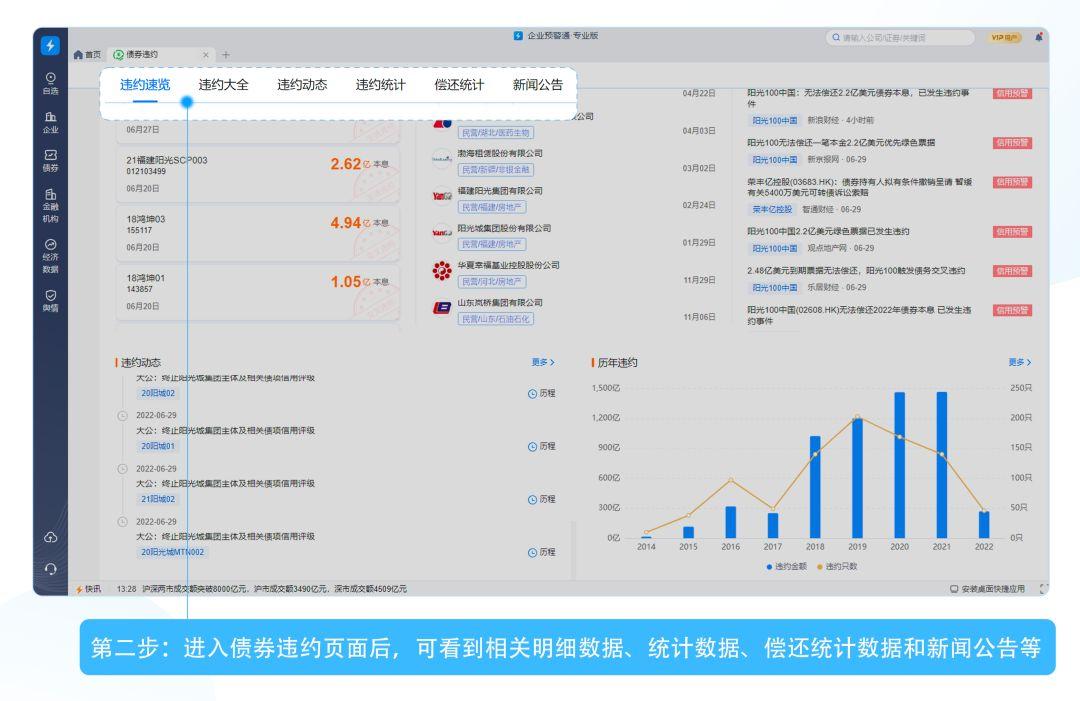
Task: Toggle 违约只数 series in chart legend
Action: [x=837, y=567]
